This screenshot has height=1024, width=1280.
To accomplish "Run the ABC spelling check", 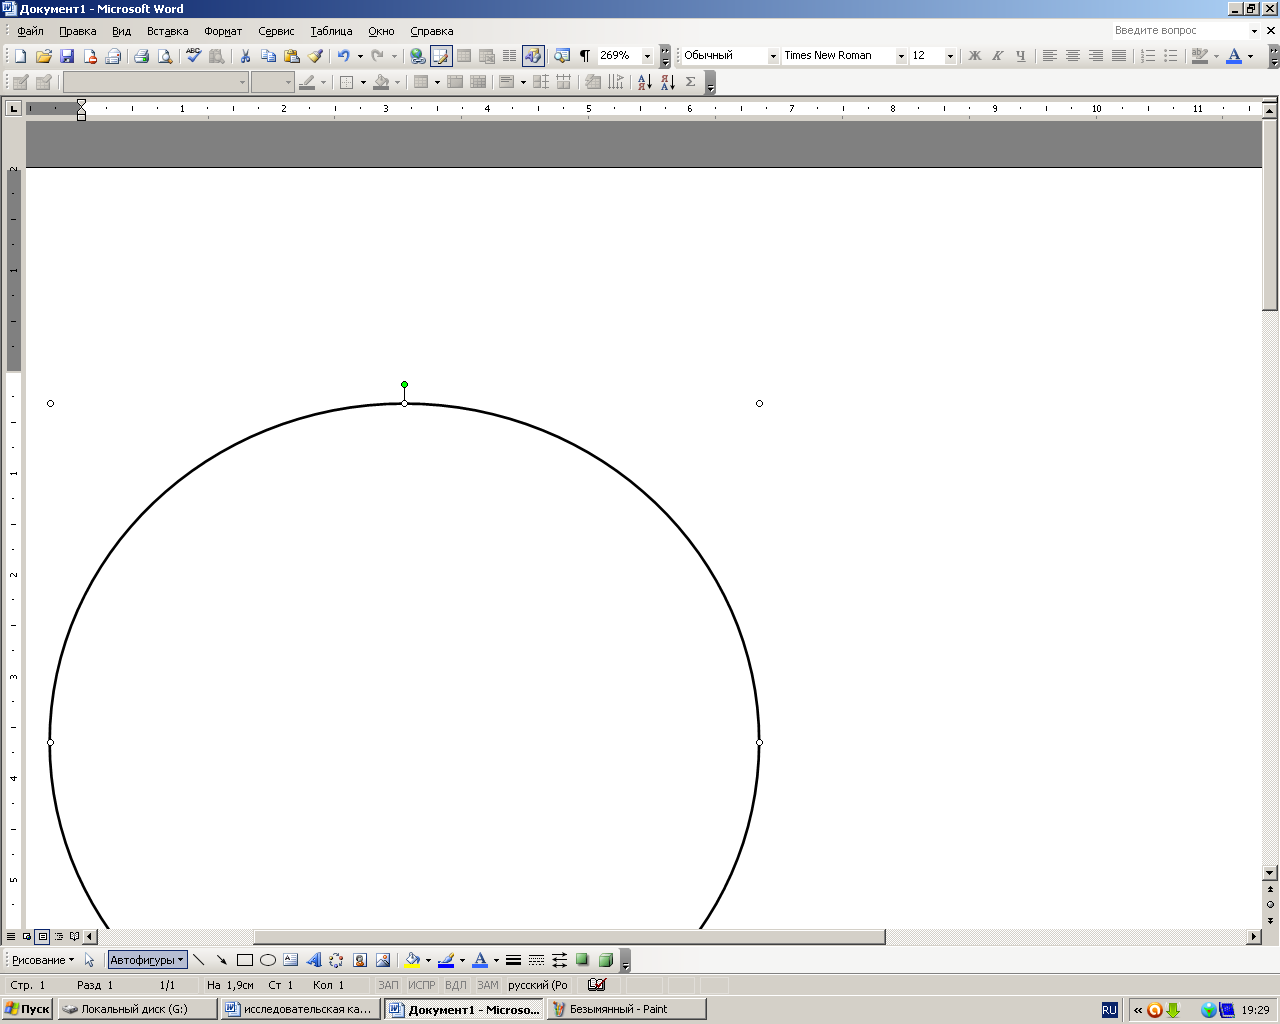I will tap(193, 56).
